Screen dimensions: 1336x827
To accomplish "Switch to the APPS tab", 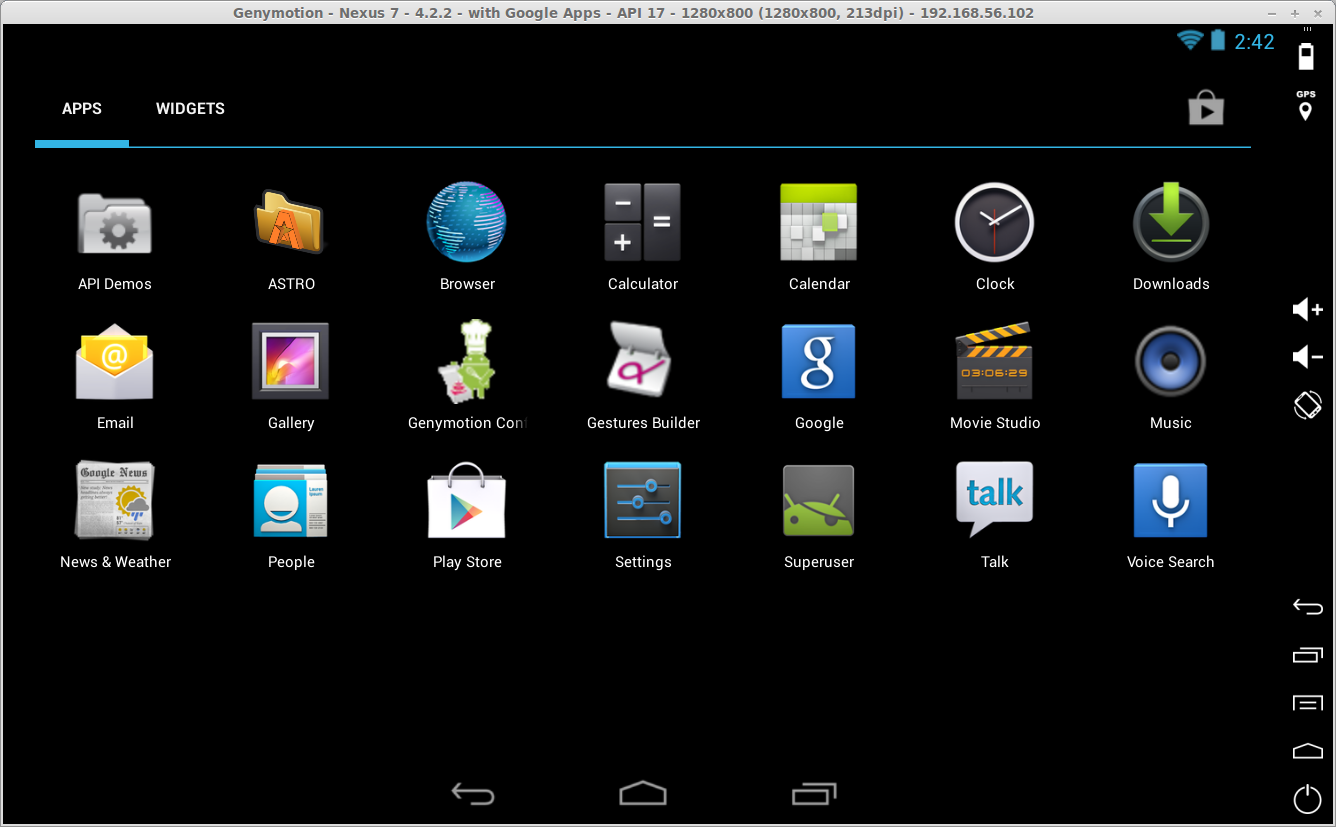I will [x=82, y=109].
